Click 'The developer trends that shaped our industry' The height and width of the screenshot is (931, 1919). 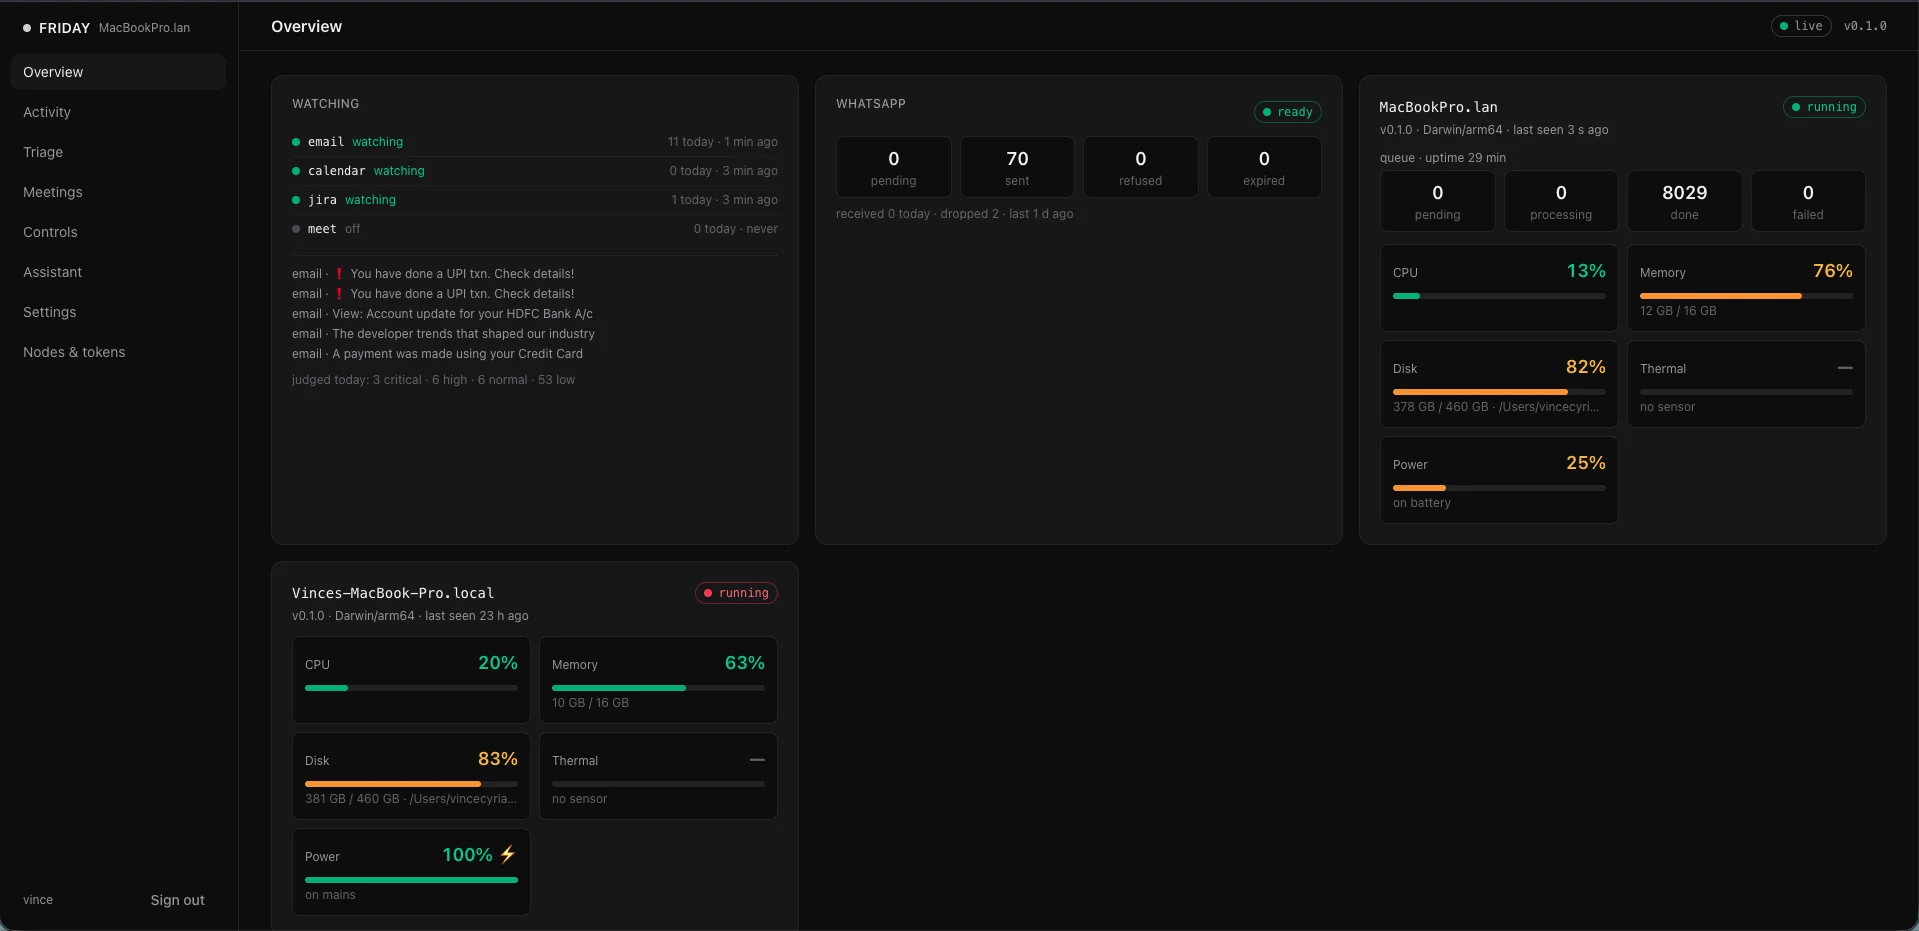(463, 334)
